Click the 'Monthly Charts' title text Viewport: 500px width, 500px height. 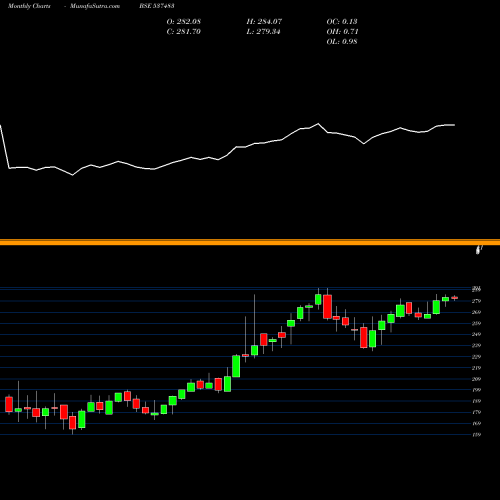[x=29, y=6]
